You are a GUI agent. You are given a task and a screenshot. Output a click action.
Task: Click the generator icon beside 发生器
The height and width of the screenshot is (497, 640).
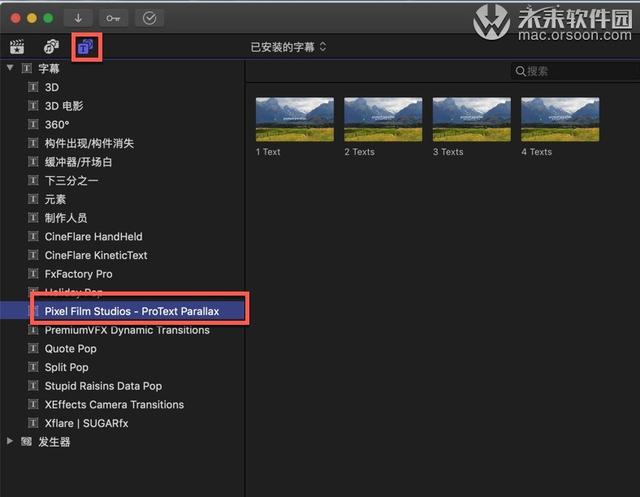click(27, 442)
